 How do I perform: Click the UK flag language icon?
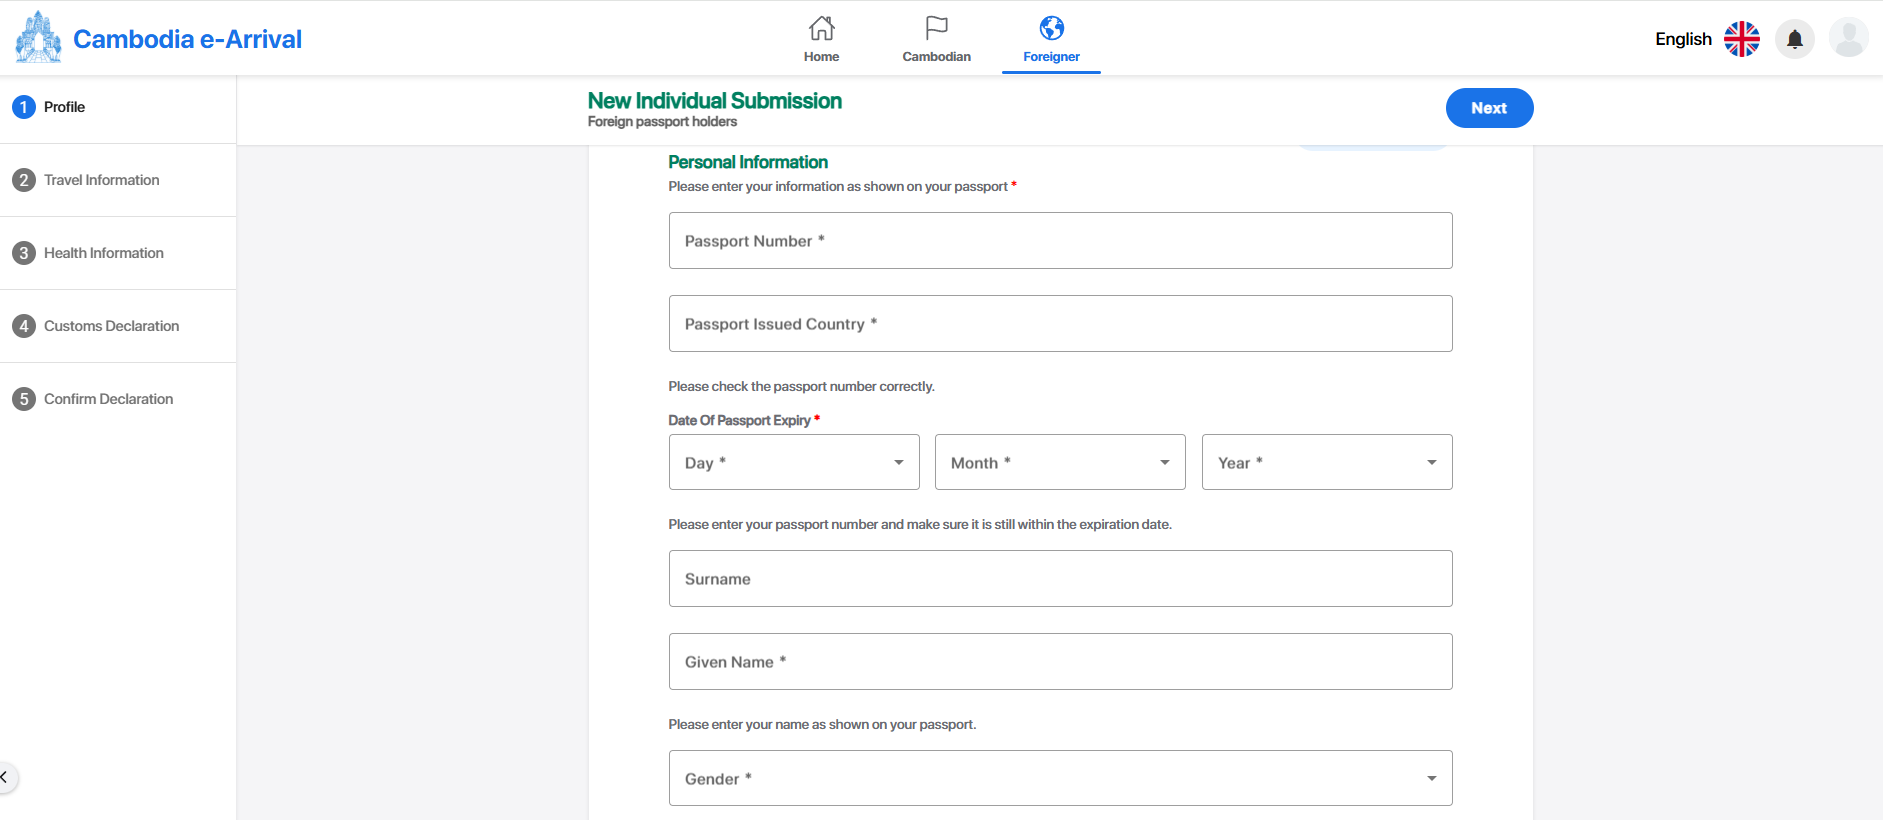(1742, 39)
